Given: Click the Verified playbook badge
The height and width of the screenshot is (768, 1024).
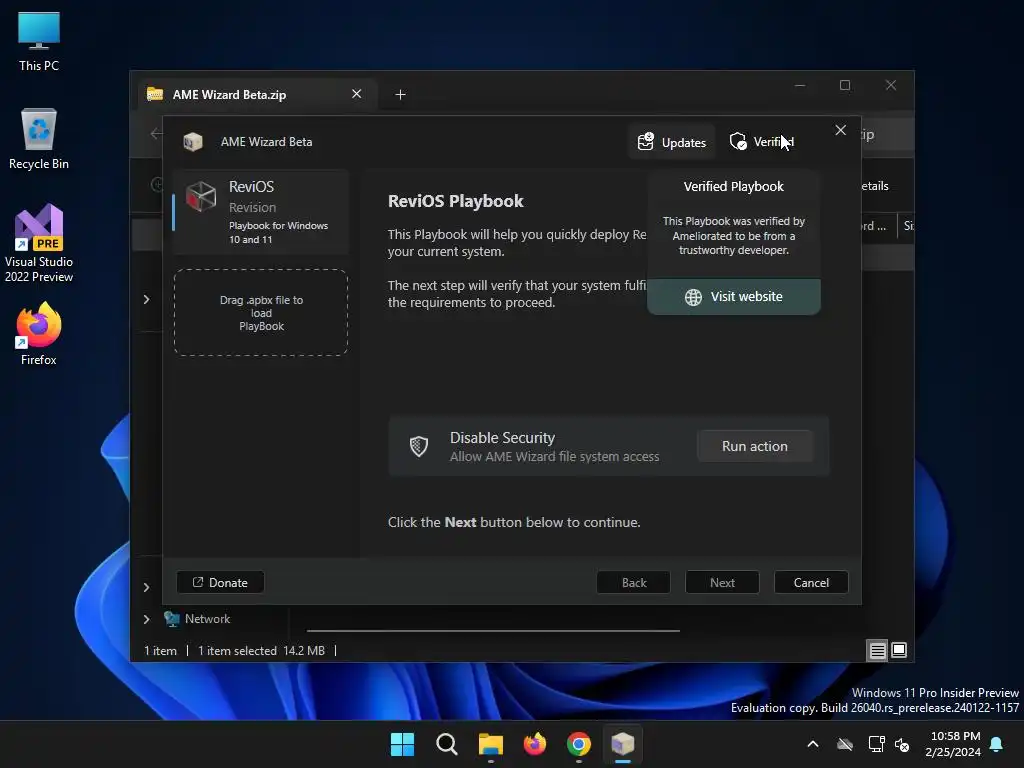Looking at the screenshot, I should (761, 142).
